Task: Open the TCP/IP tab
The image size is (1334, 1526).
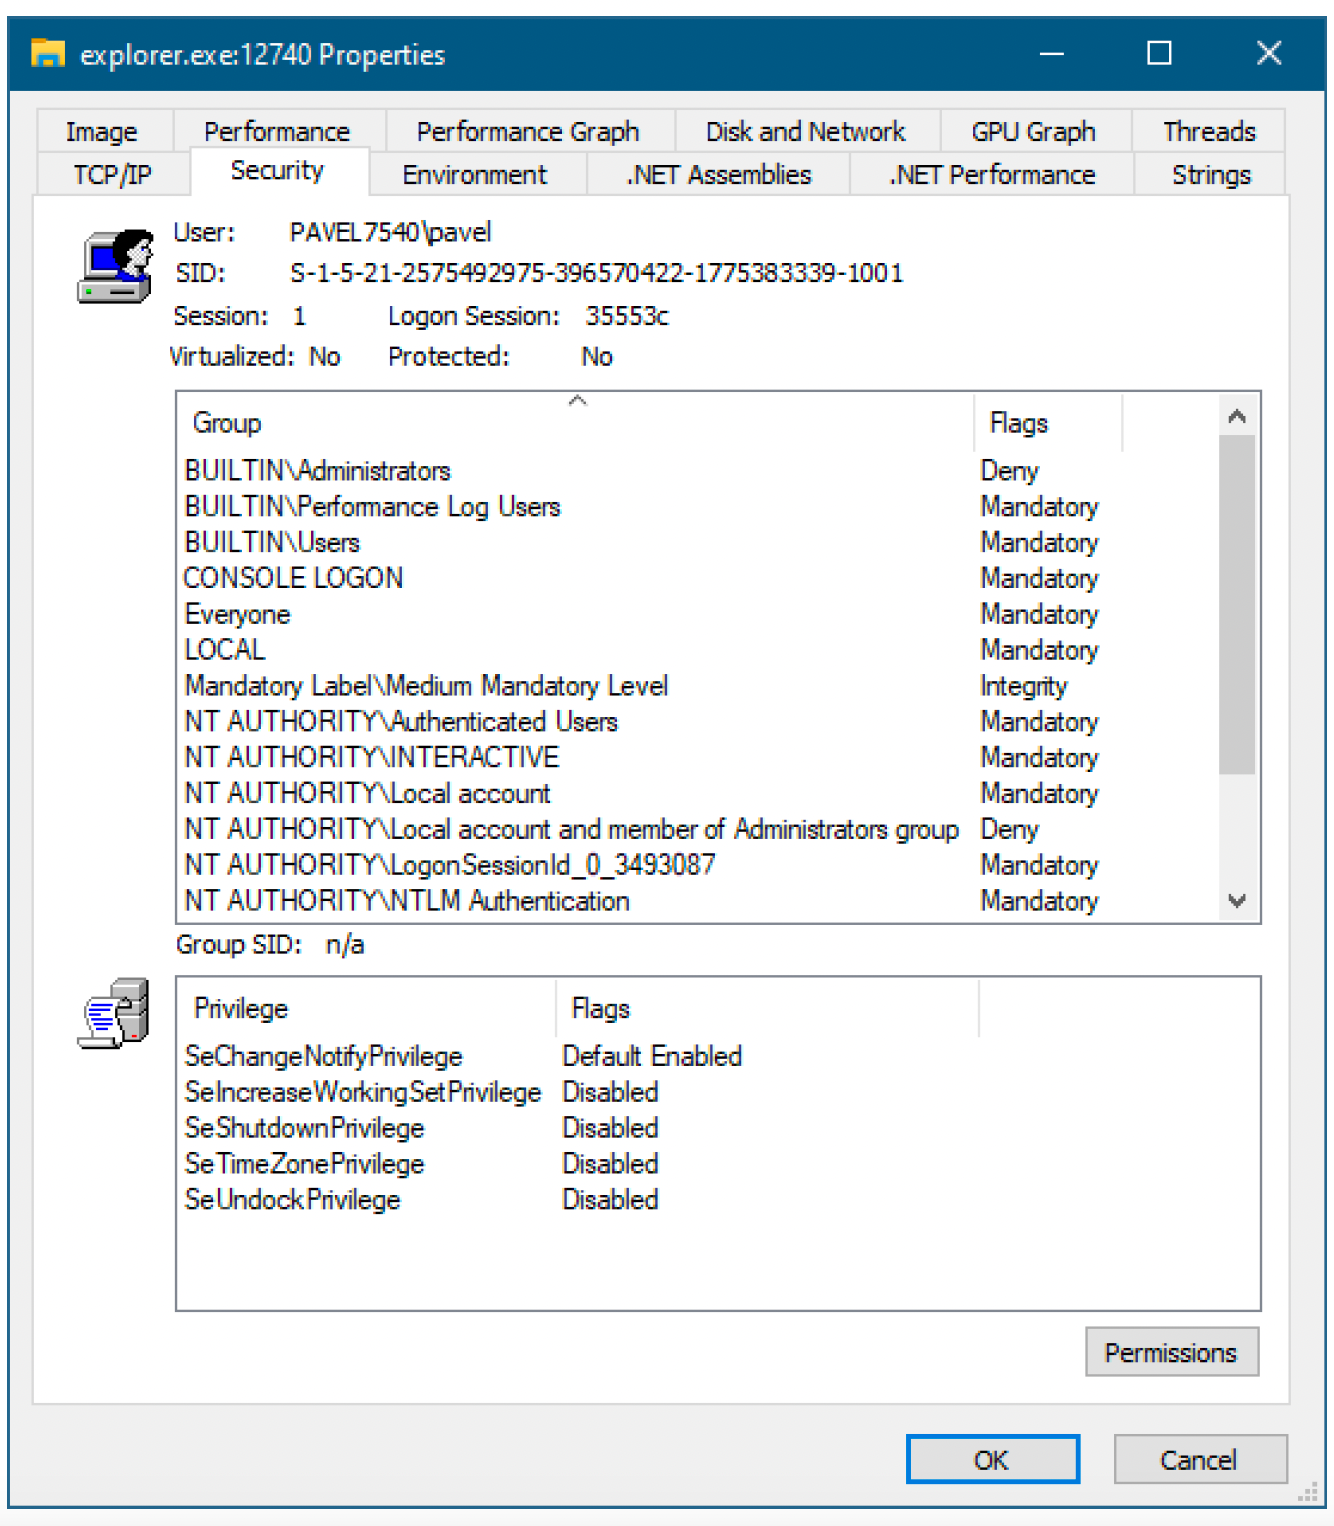Action: (x=112, y=175)
